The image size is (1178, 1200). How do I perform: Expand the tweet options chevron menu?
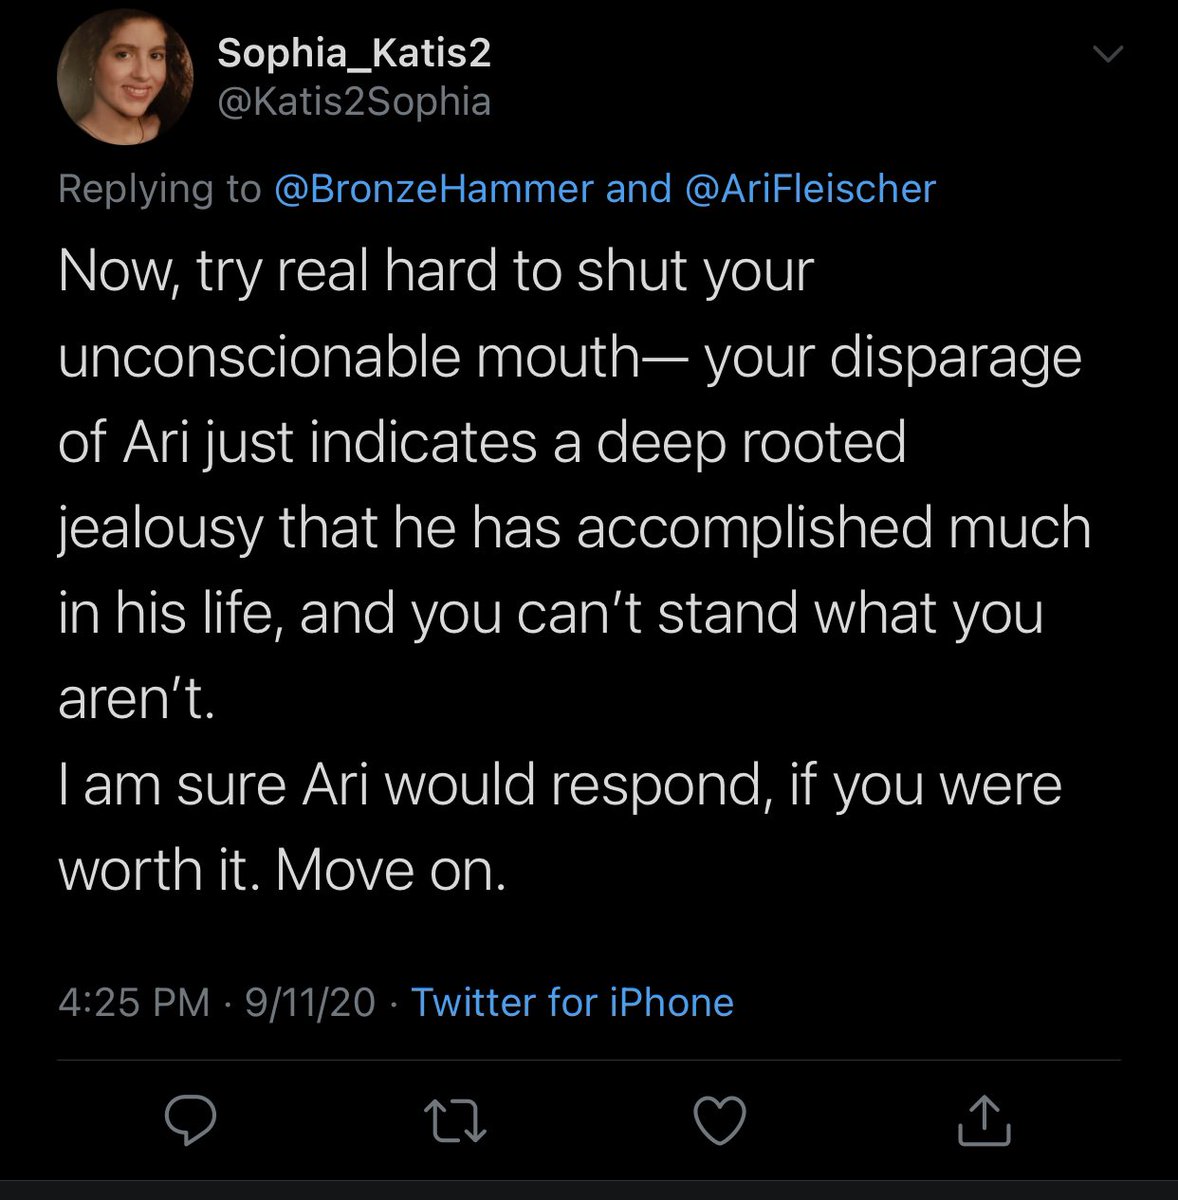(x=1110, y=54)
